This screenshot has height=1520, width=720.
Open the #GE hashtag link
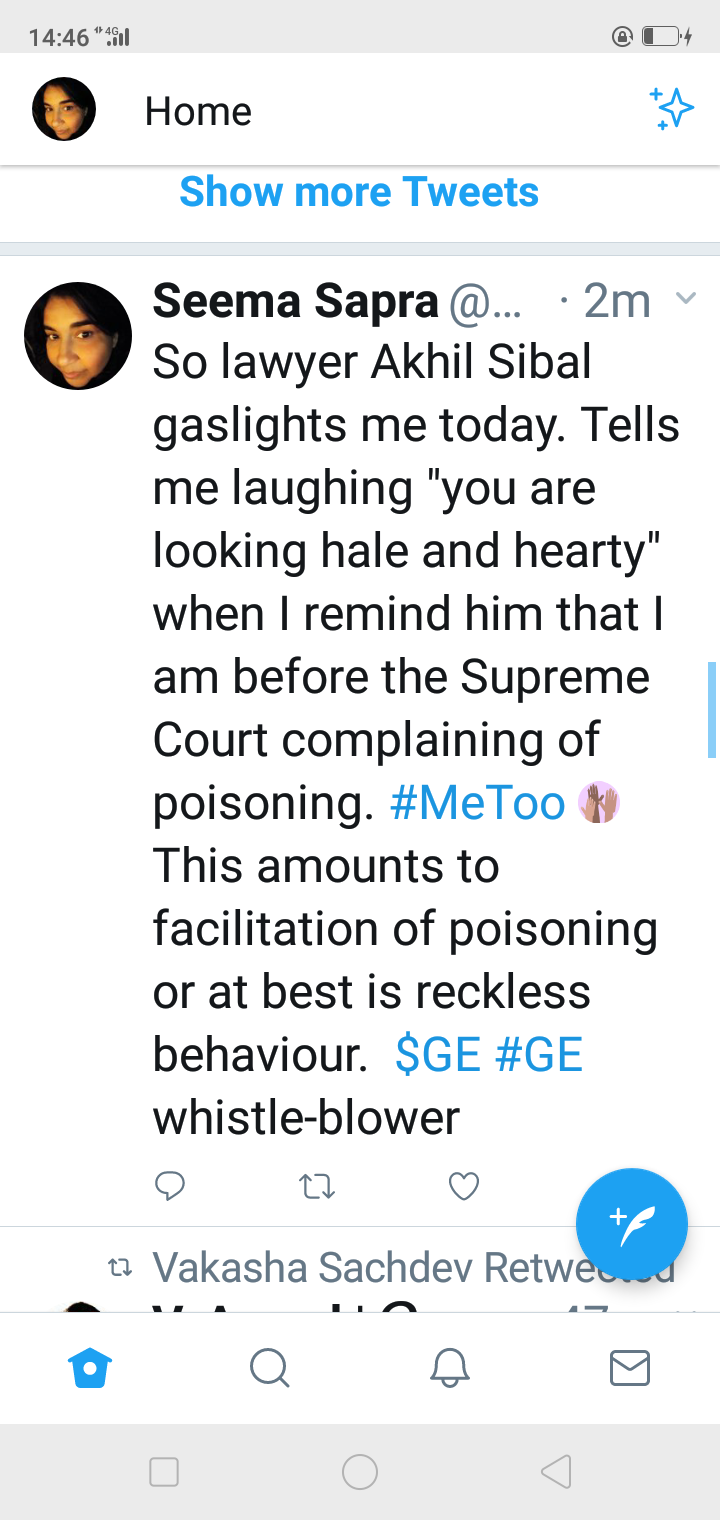(538, 1055)
